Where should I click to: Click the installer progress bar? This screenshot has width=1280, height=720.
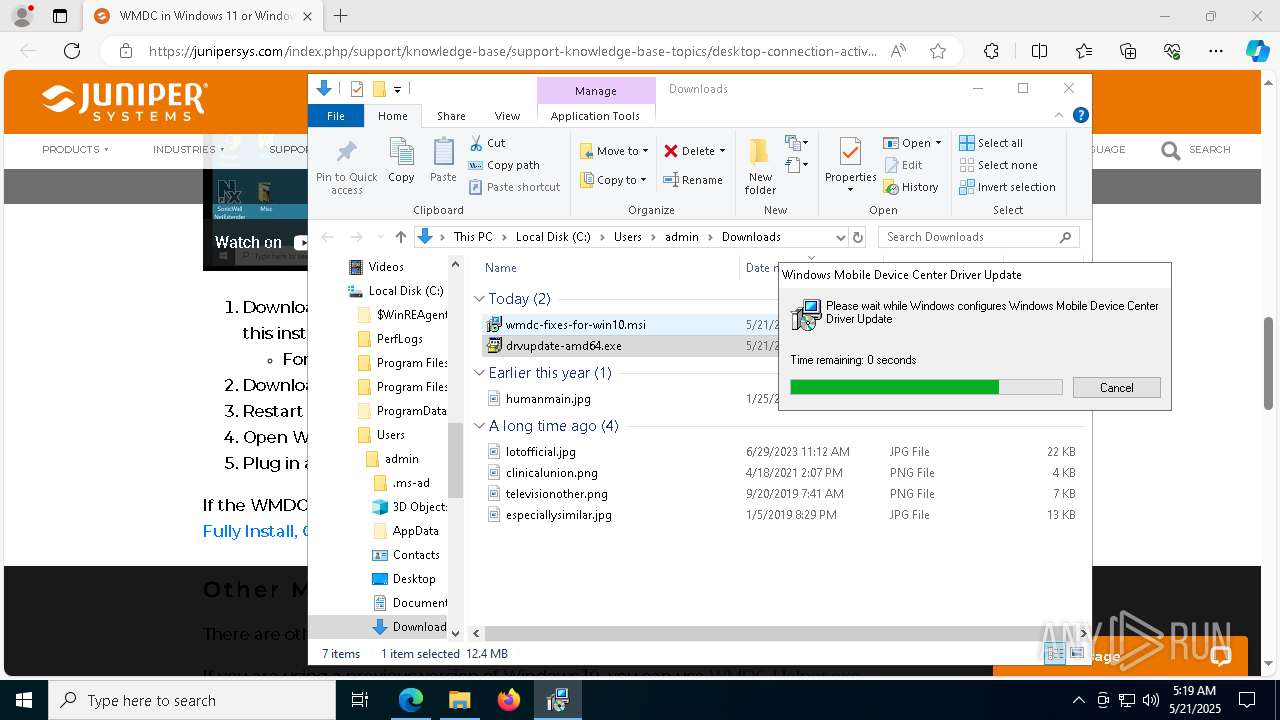pos(926,387)
